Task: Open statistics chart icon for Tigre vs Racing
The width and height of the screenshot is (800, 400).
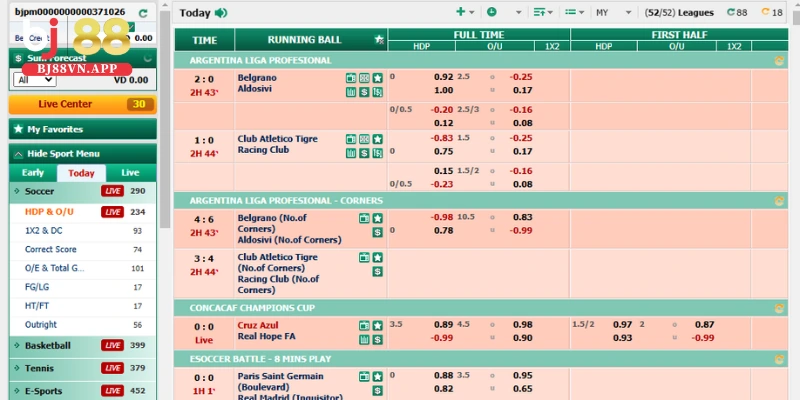Action: click(351, 153)
